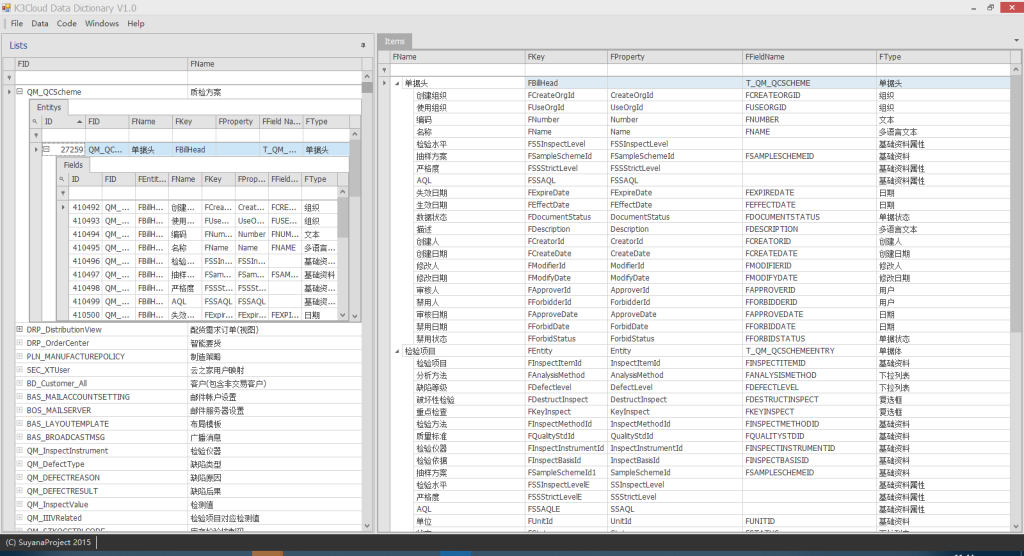1024x556 pixels.
Task: Collapse entity row 27259 in Entitys grid
Action: tap(45, 150)
